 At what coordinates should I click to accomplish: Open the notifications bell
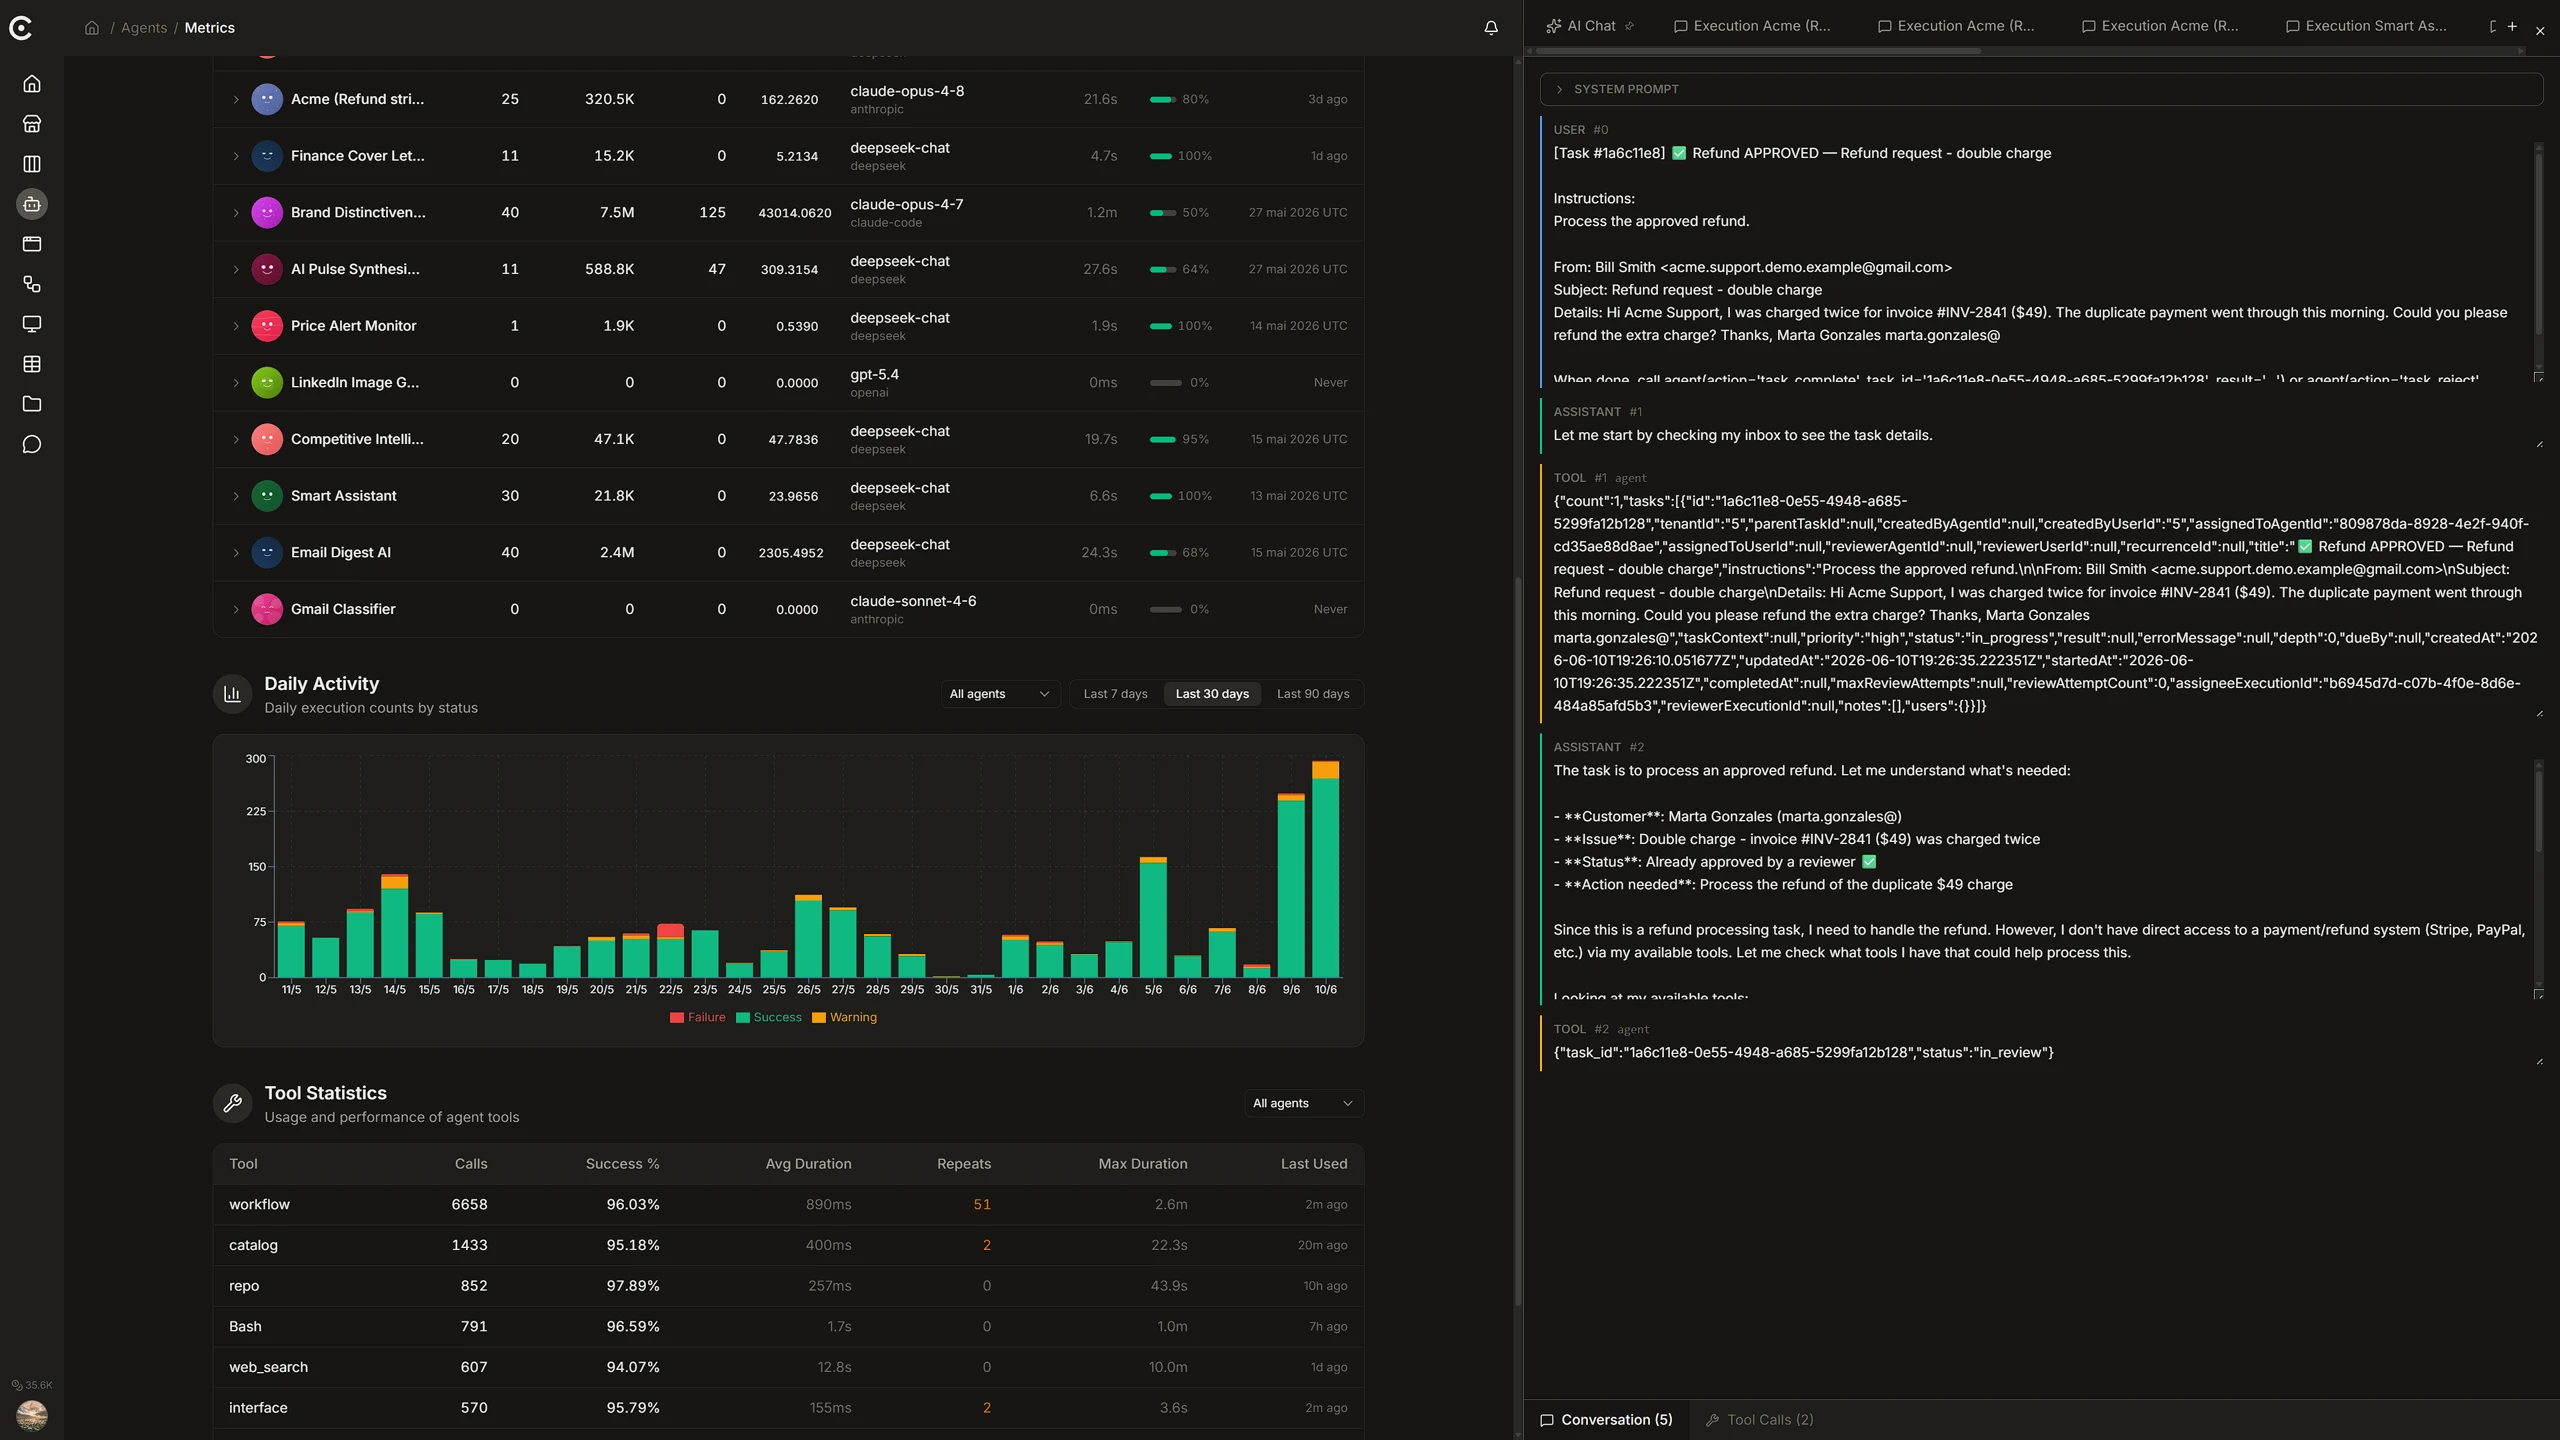tap(1491, 28)
